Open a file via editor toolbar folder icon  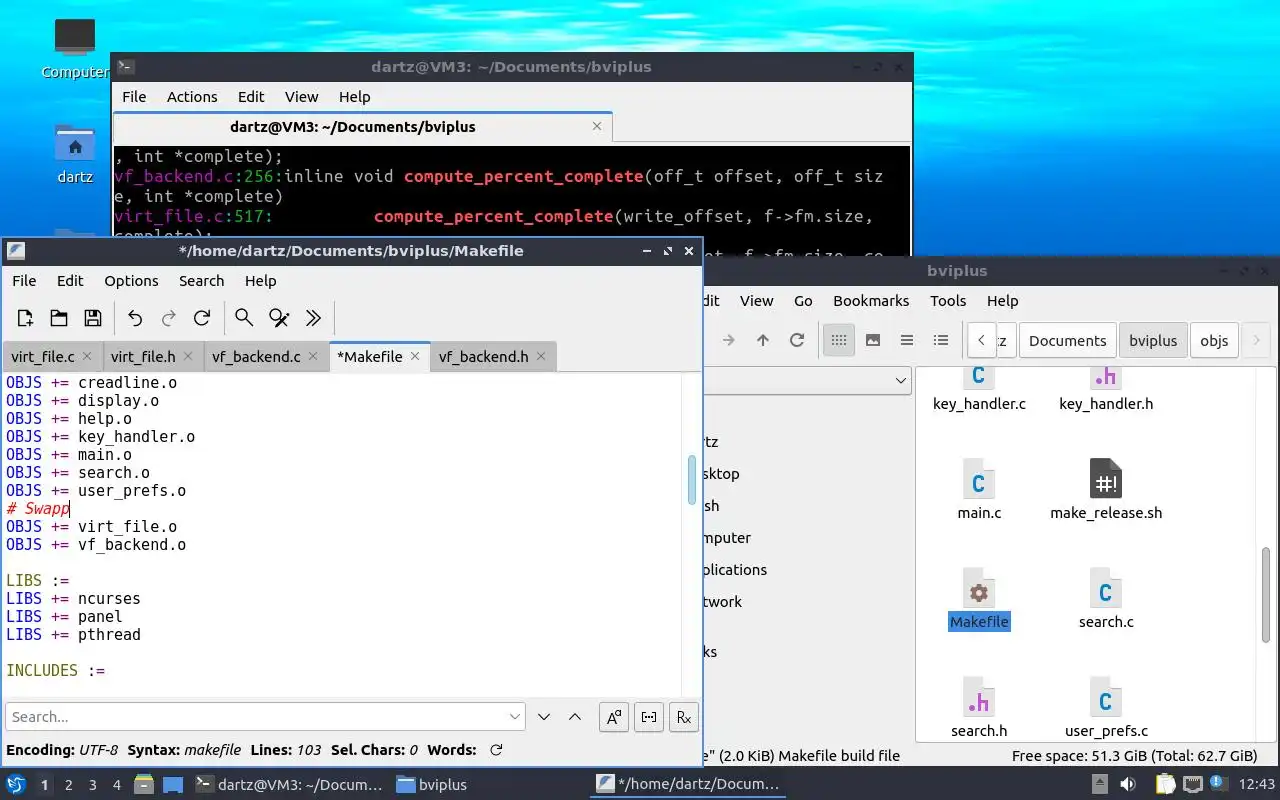[x=59, y=318]
